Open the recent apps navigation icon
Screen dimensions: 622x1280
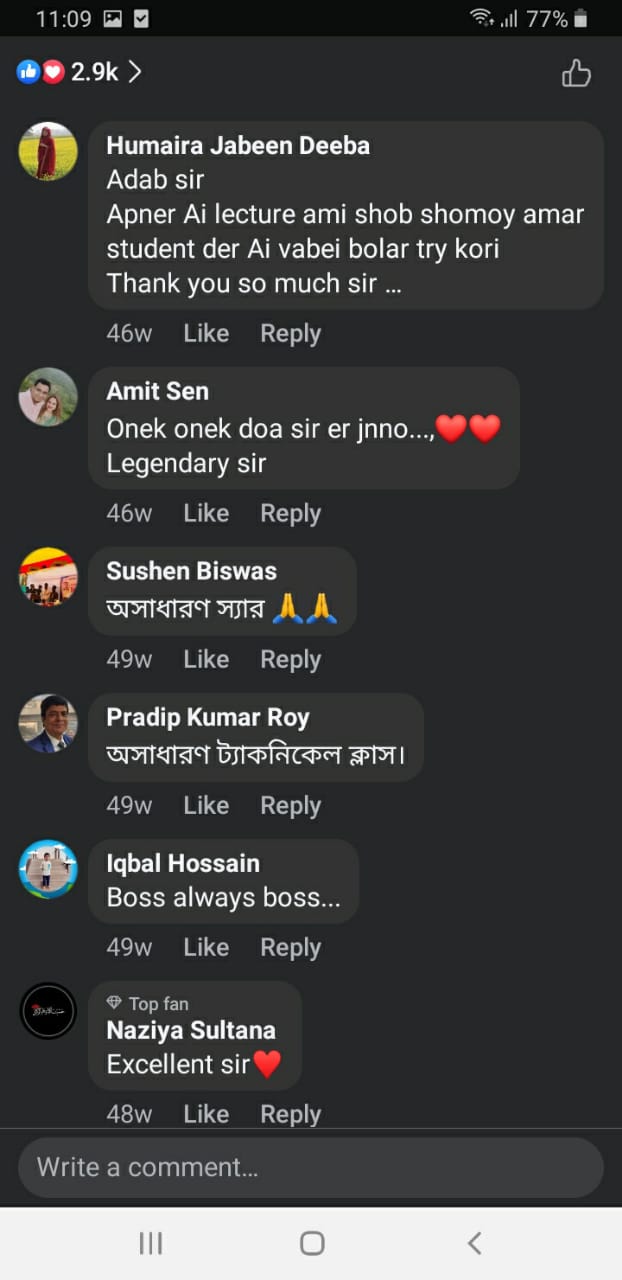point(150,1243)
